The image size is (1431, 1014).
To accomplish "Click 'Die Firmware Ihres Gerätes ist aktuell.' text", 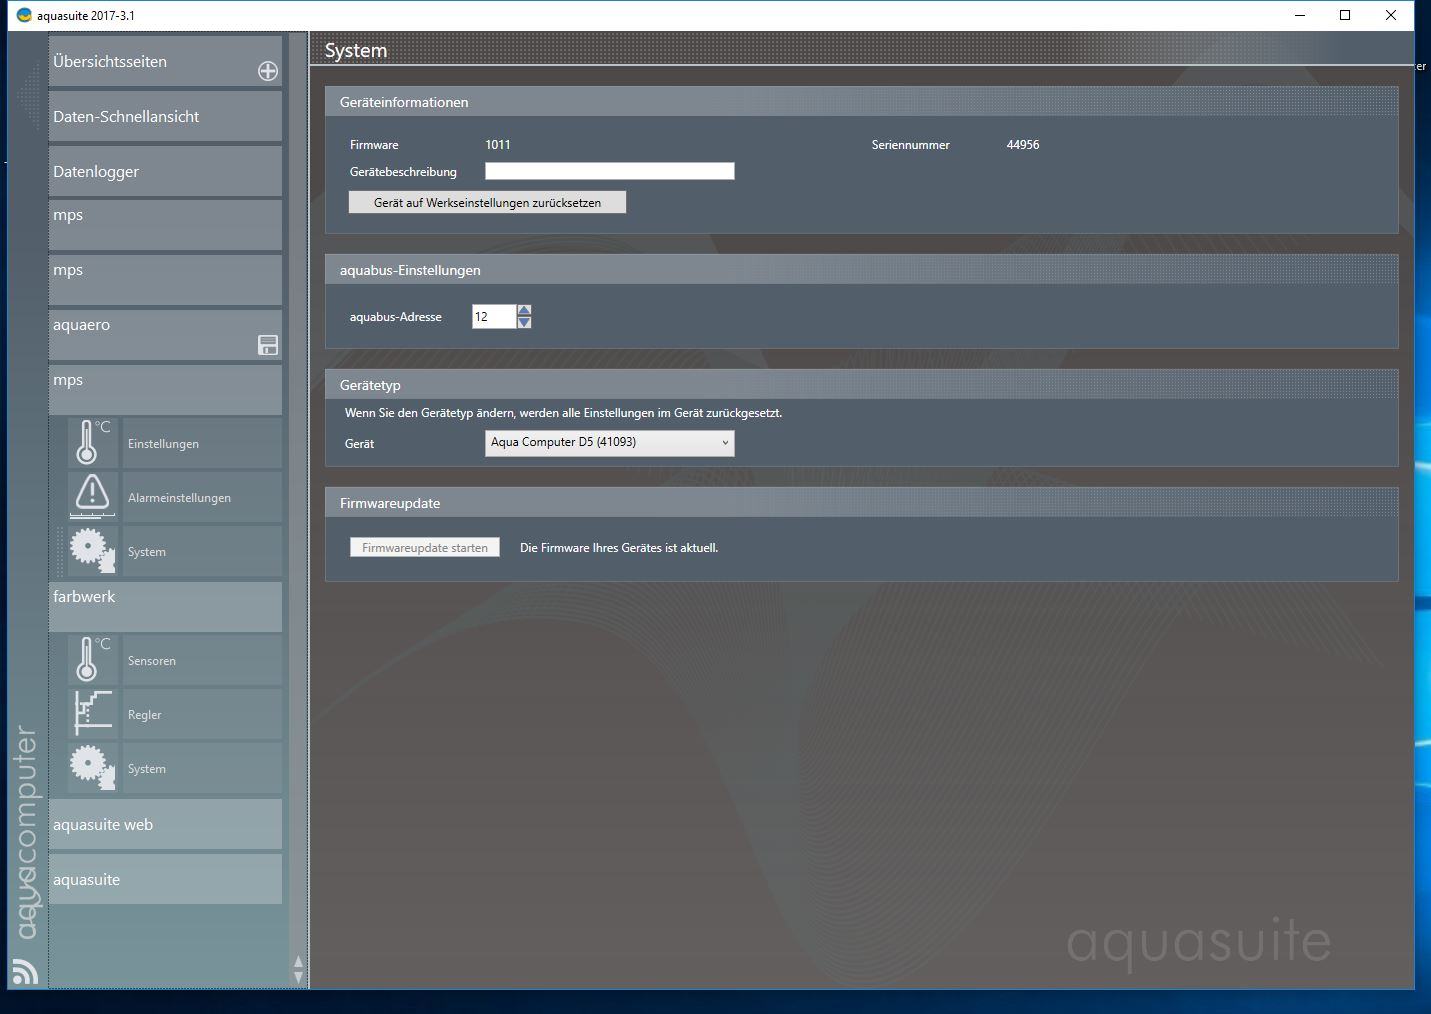I will (619, 548).
